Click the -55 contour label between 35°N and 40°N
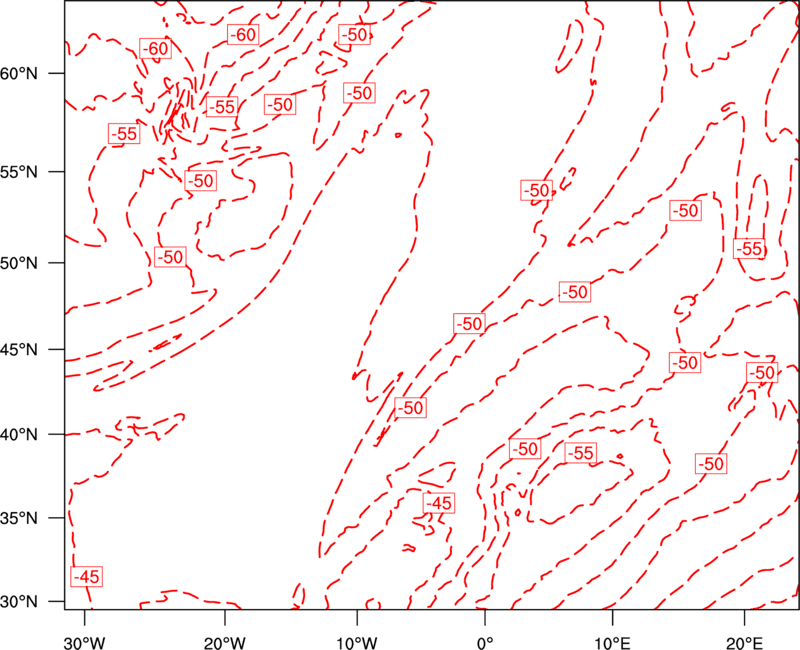 [x=581, y=453]
